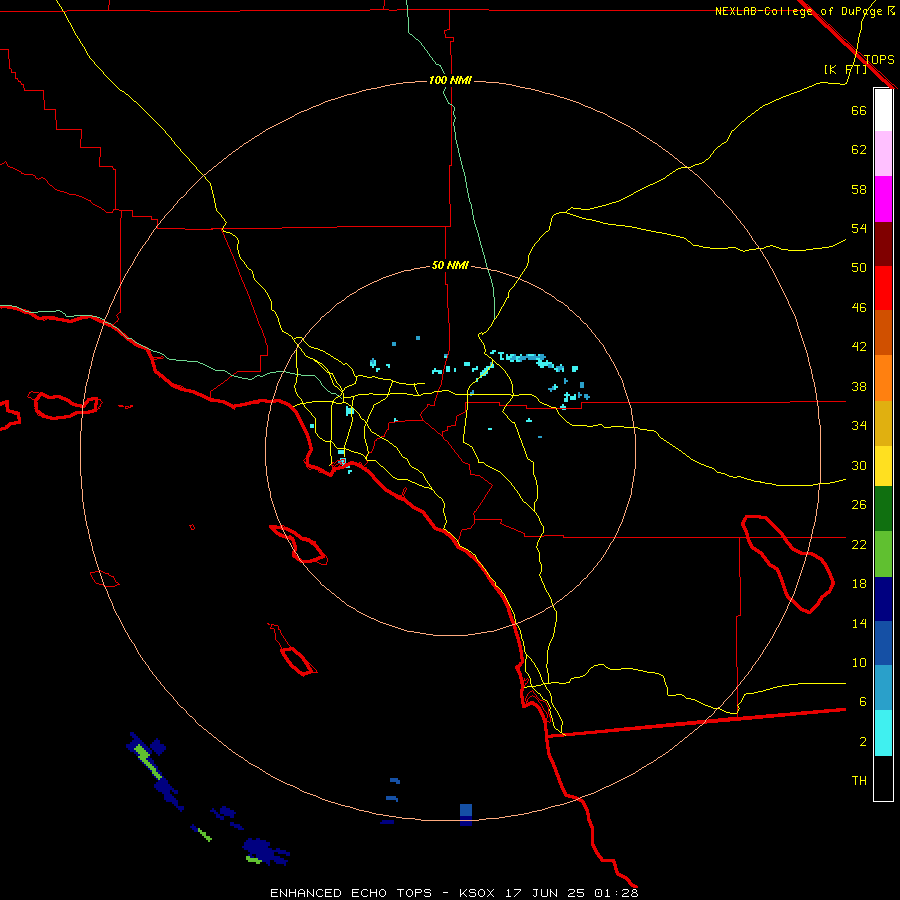
Task: Click the 2 legend value
Action: (x=862, y=742)
